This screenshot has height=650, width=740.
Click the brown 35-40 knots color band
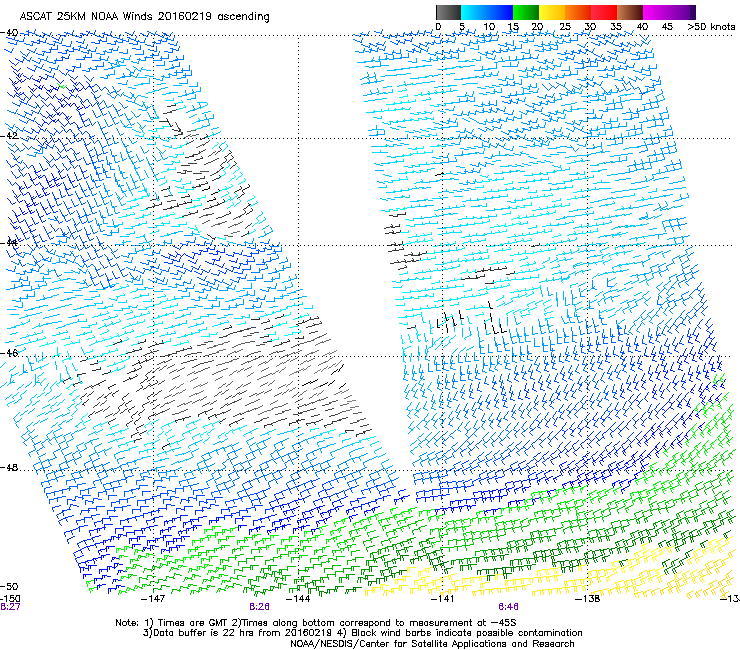[x=630, y=12]
